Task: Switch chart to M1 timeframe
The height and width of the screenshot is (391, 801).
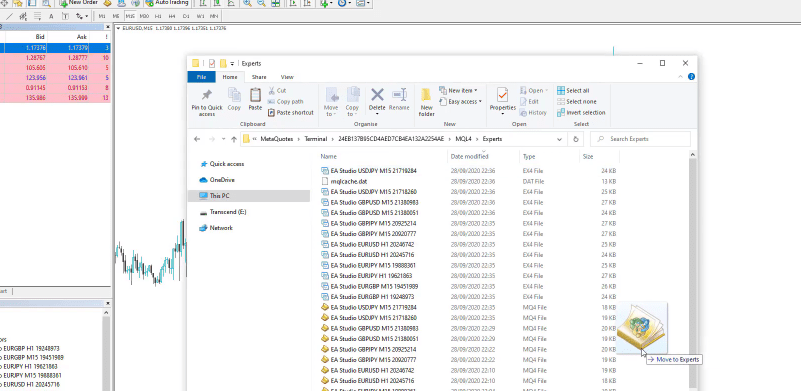Action: click(102, 16)
